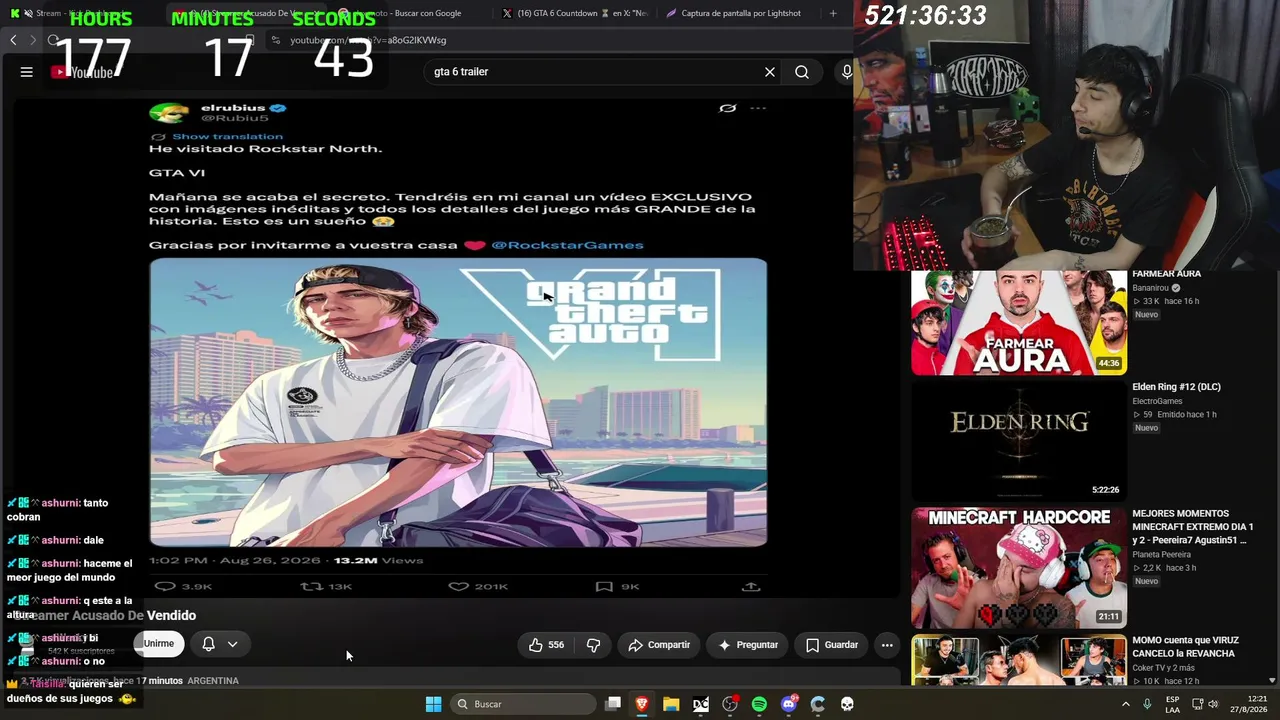The width and height of the screenshot is (1280, 720).
Task: Start YouTube voice search with microphone
Action: click(x=847, y=72)
